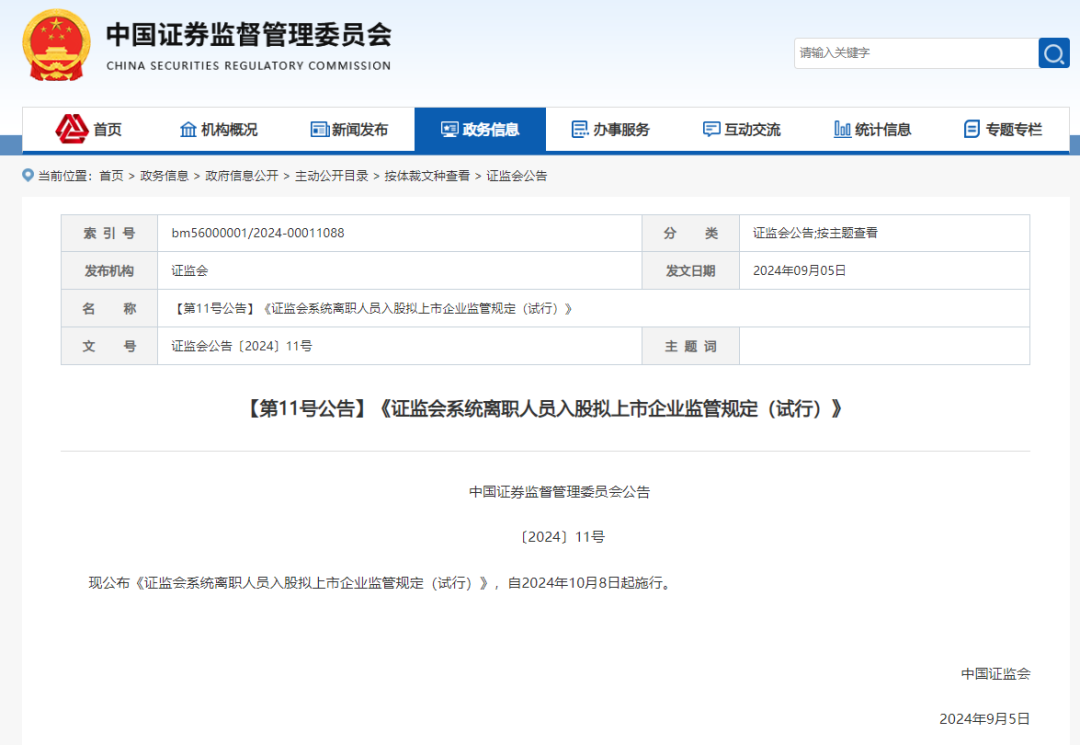Click the 办事服务 document icon
The image size is (1080, 745).
click(580, 129)
